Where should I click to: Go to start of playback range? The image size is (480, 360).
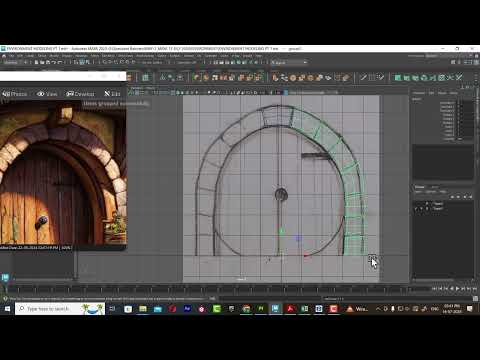pyautogui.click(x=434, y=289)
